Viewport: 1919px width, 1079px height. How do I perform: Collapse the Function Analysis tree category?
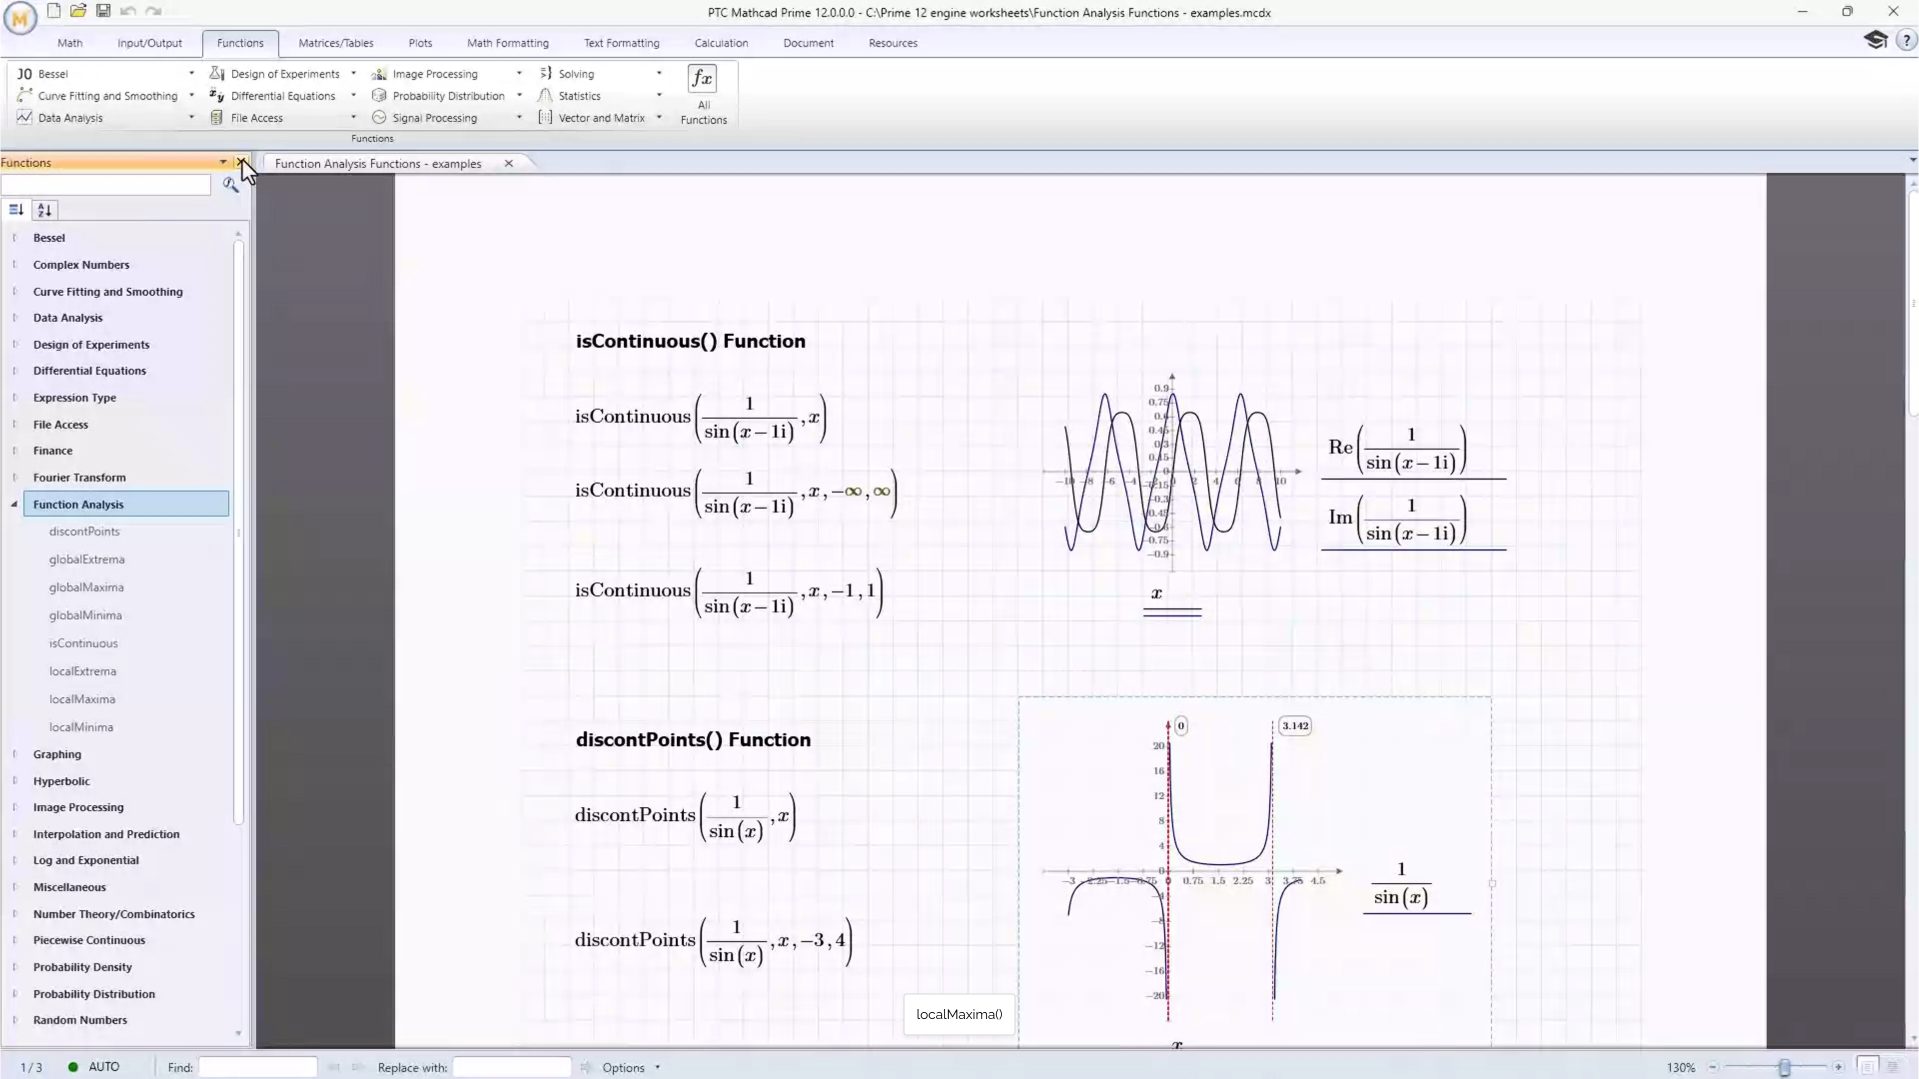(x=14, y=505)
